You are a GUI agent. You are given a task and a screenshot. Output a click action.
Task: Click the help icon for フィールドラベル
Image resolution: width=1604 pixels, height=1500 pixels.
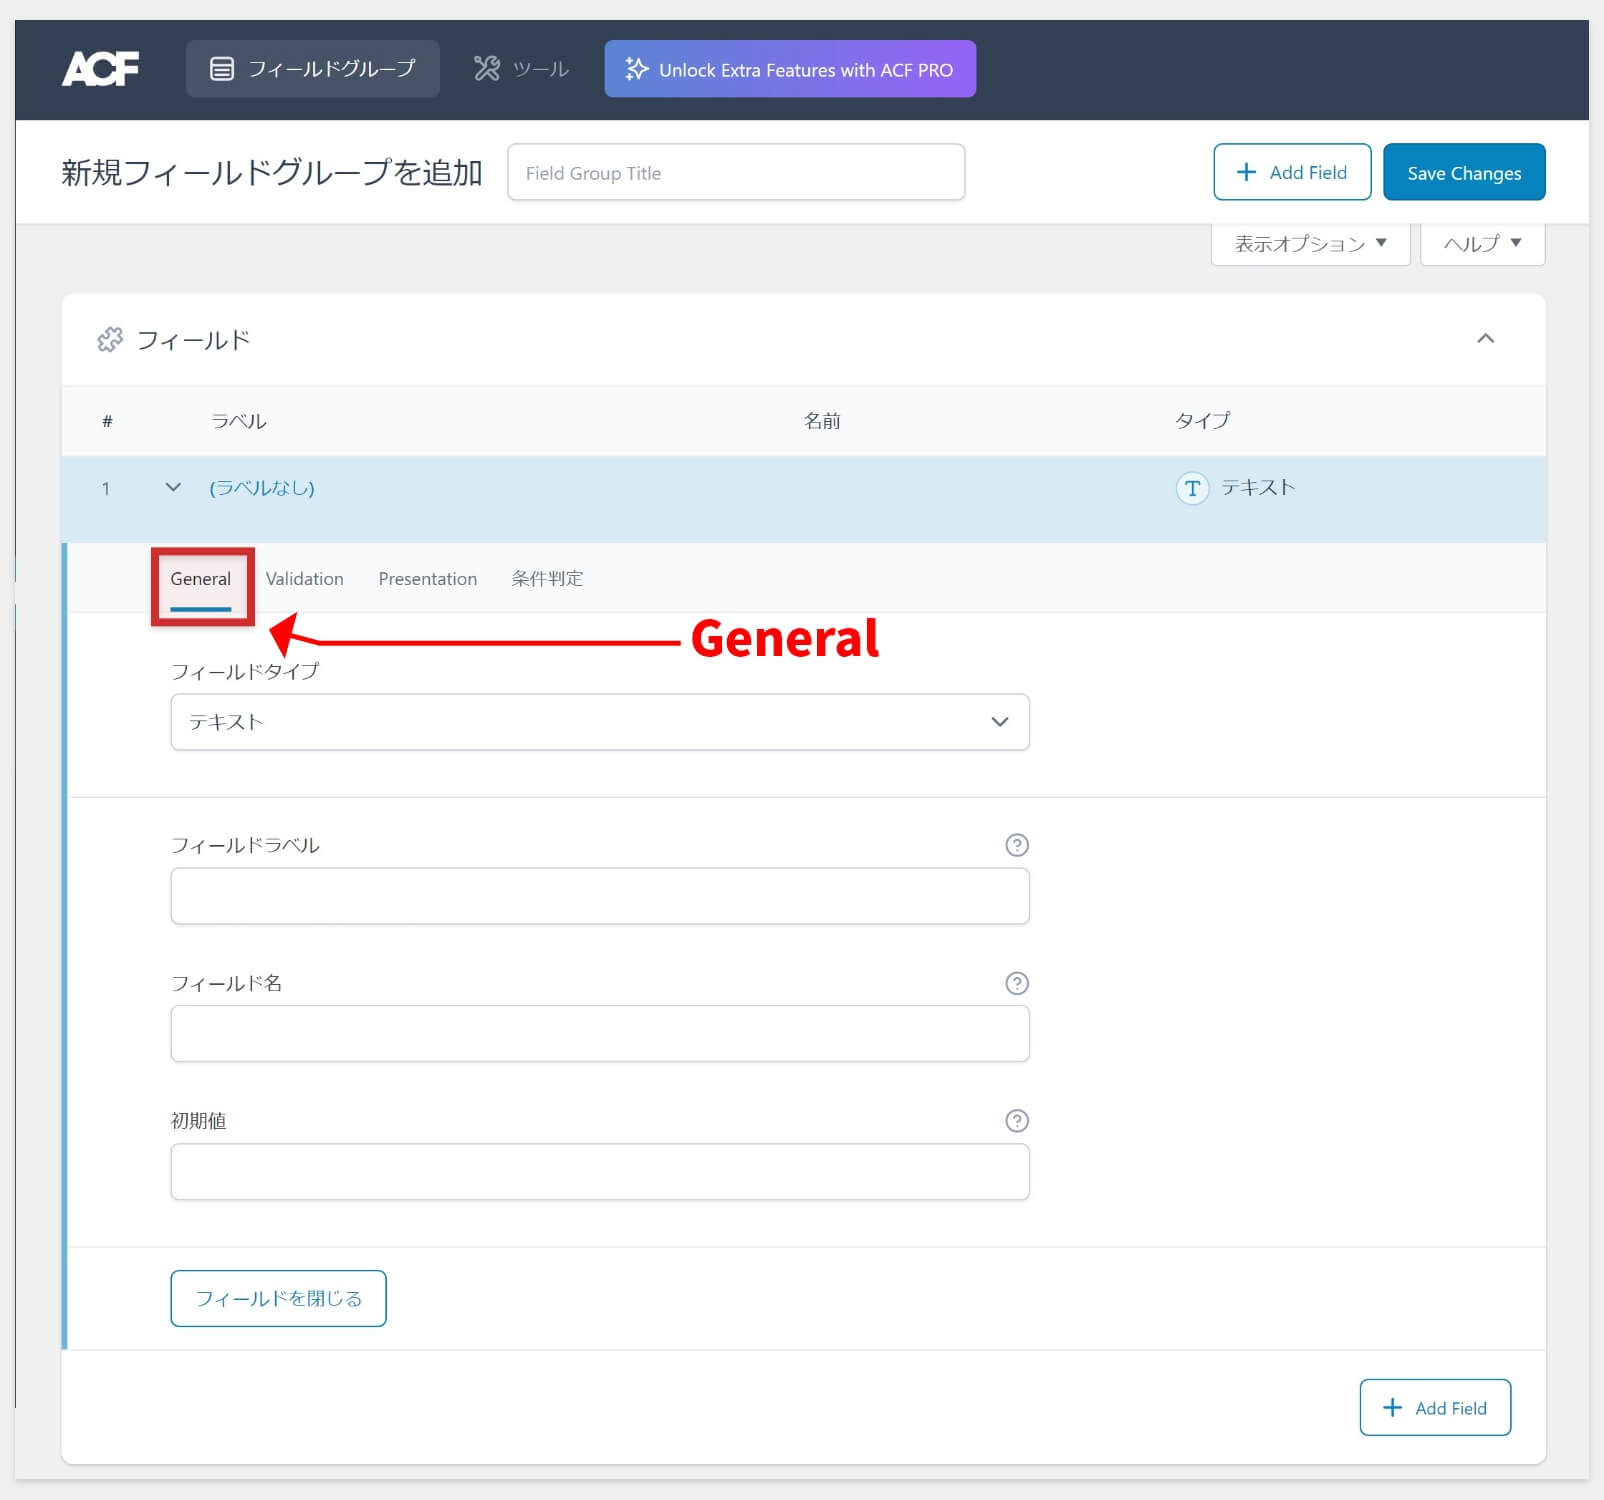click(x=1017, y=845)
